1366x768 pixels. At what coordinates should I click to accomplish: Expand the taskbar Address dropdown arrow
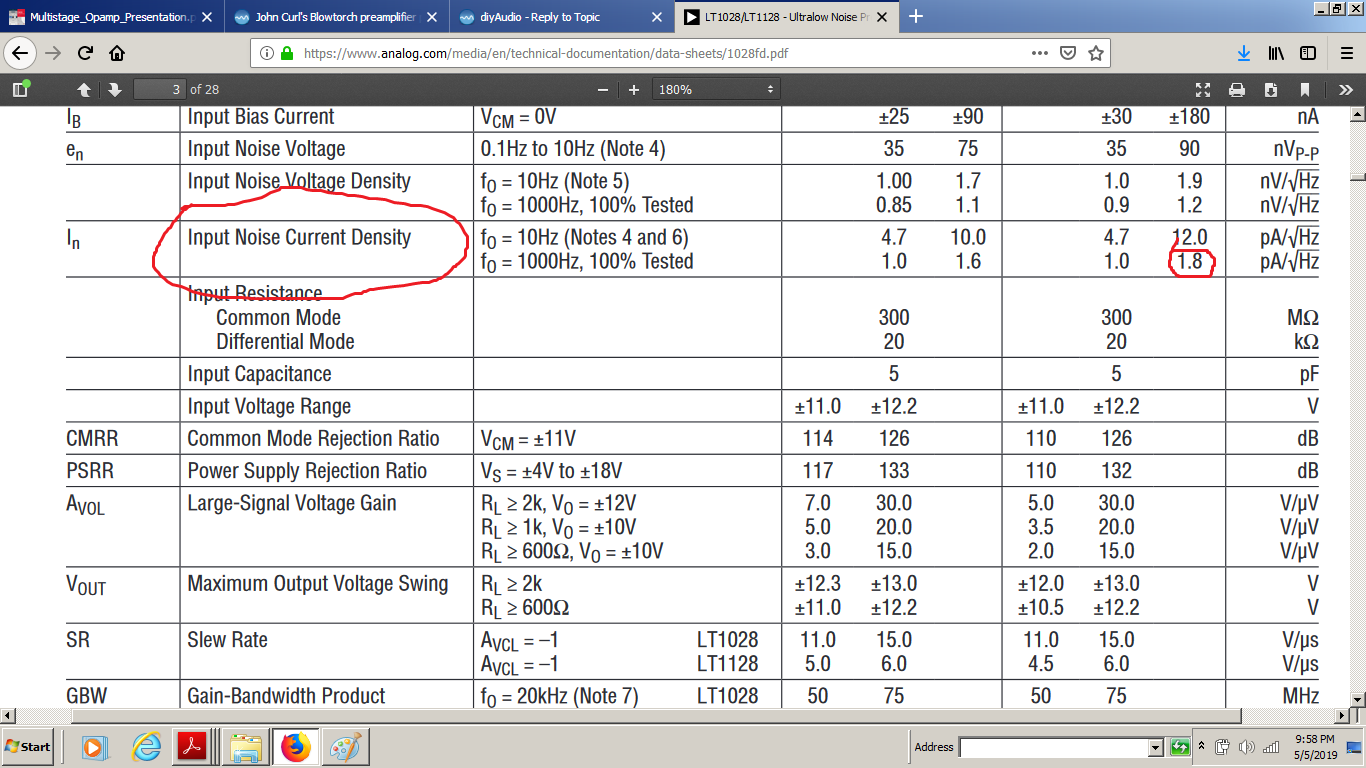coord(1156,747)
